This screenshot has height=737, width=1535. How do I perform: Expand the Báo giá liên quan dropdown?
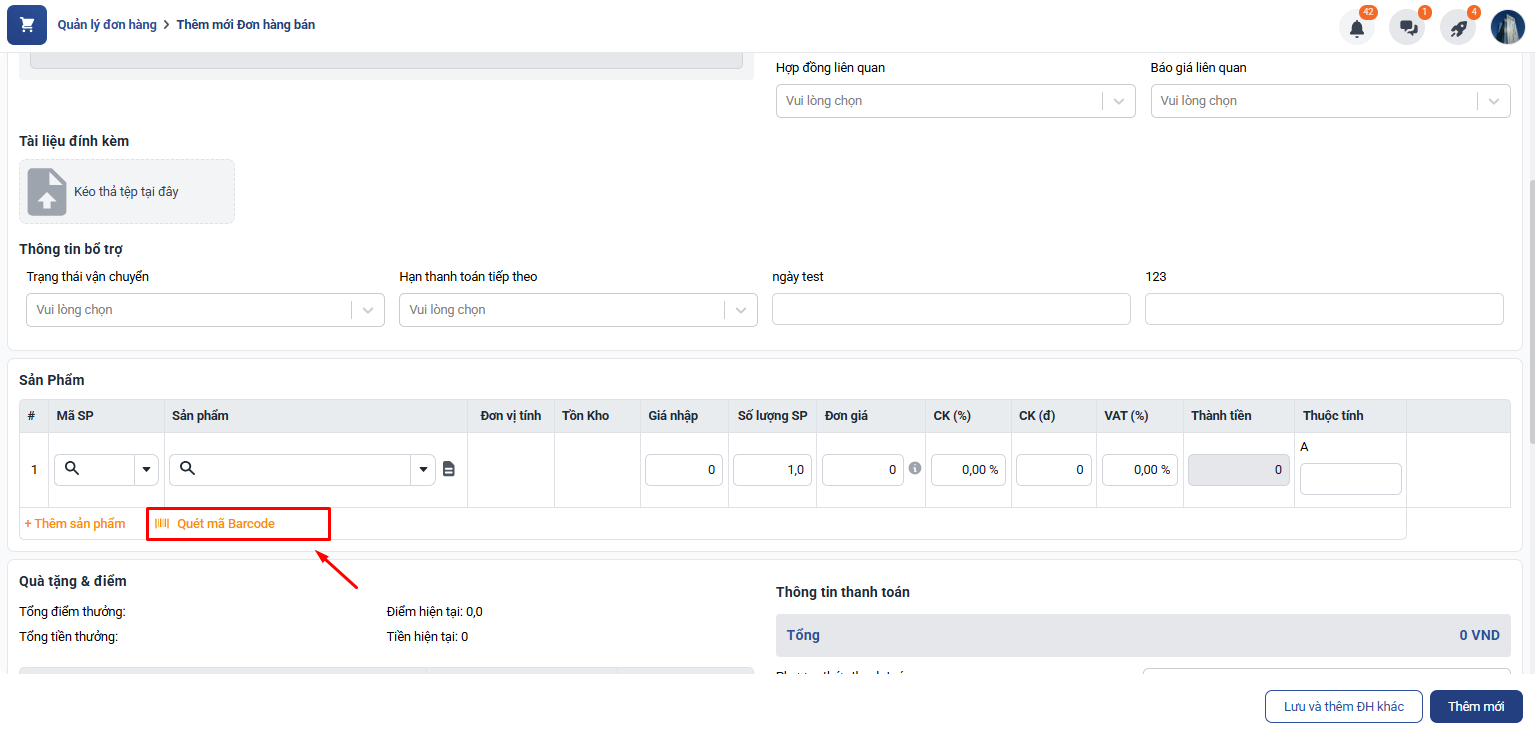[1493, 101]
